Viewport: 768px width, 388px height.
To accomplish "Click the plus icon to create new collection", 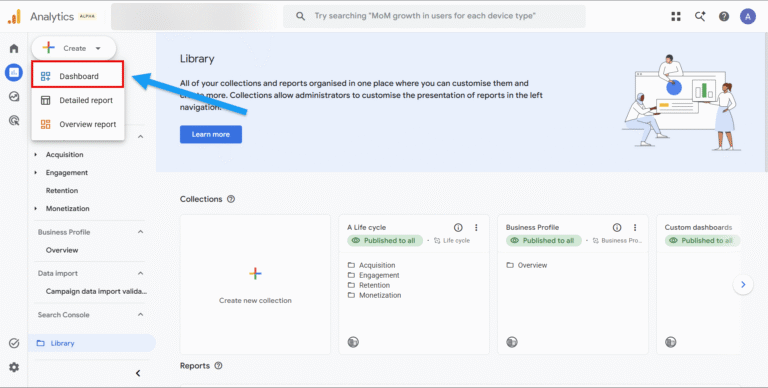I will [255, 273].
